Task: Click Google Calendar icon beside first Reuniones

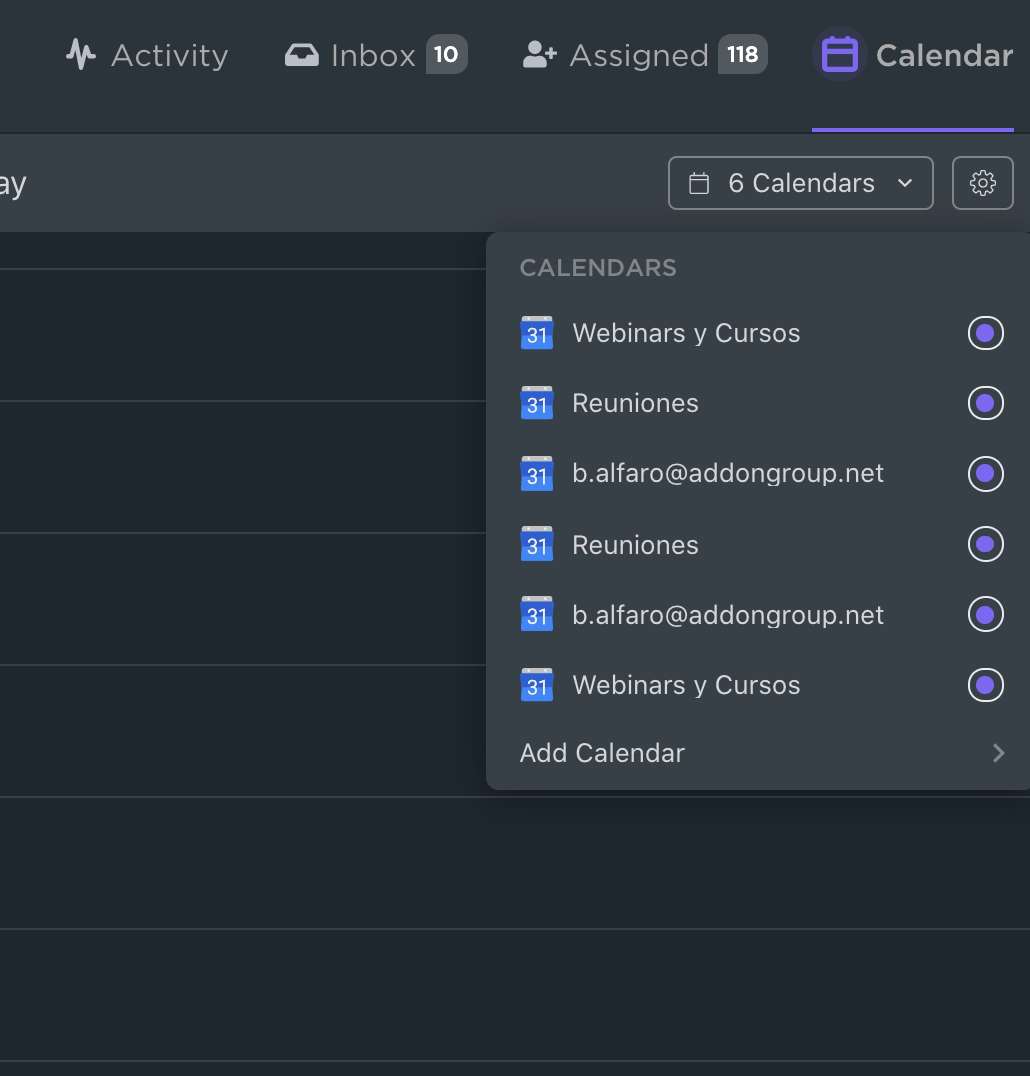Action: [537, 403]
